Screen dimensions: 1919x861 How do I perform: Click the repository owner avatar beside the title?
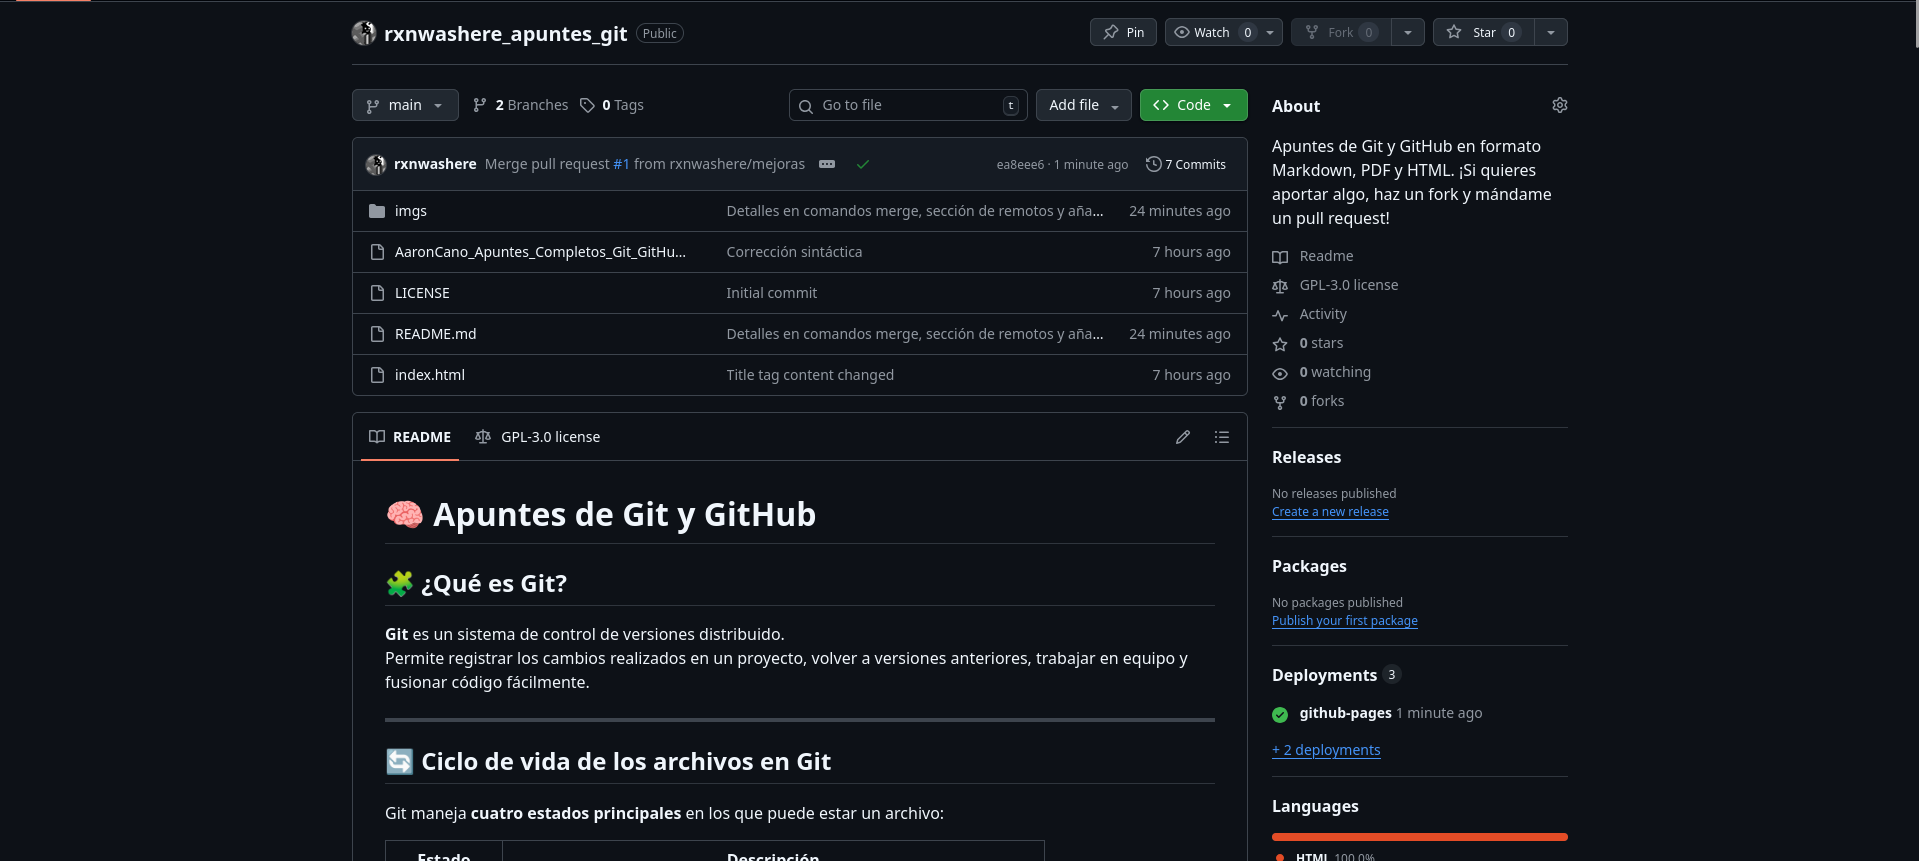tap(364, 33)
